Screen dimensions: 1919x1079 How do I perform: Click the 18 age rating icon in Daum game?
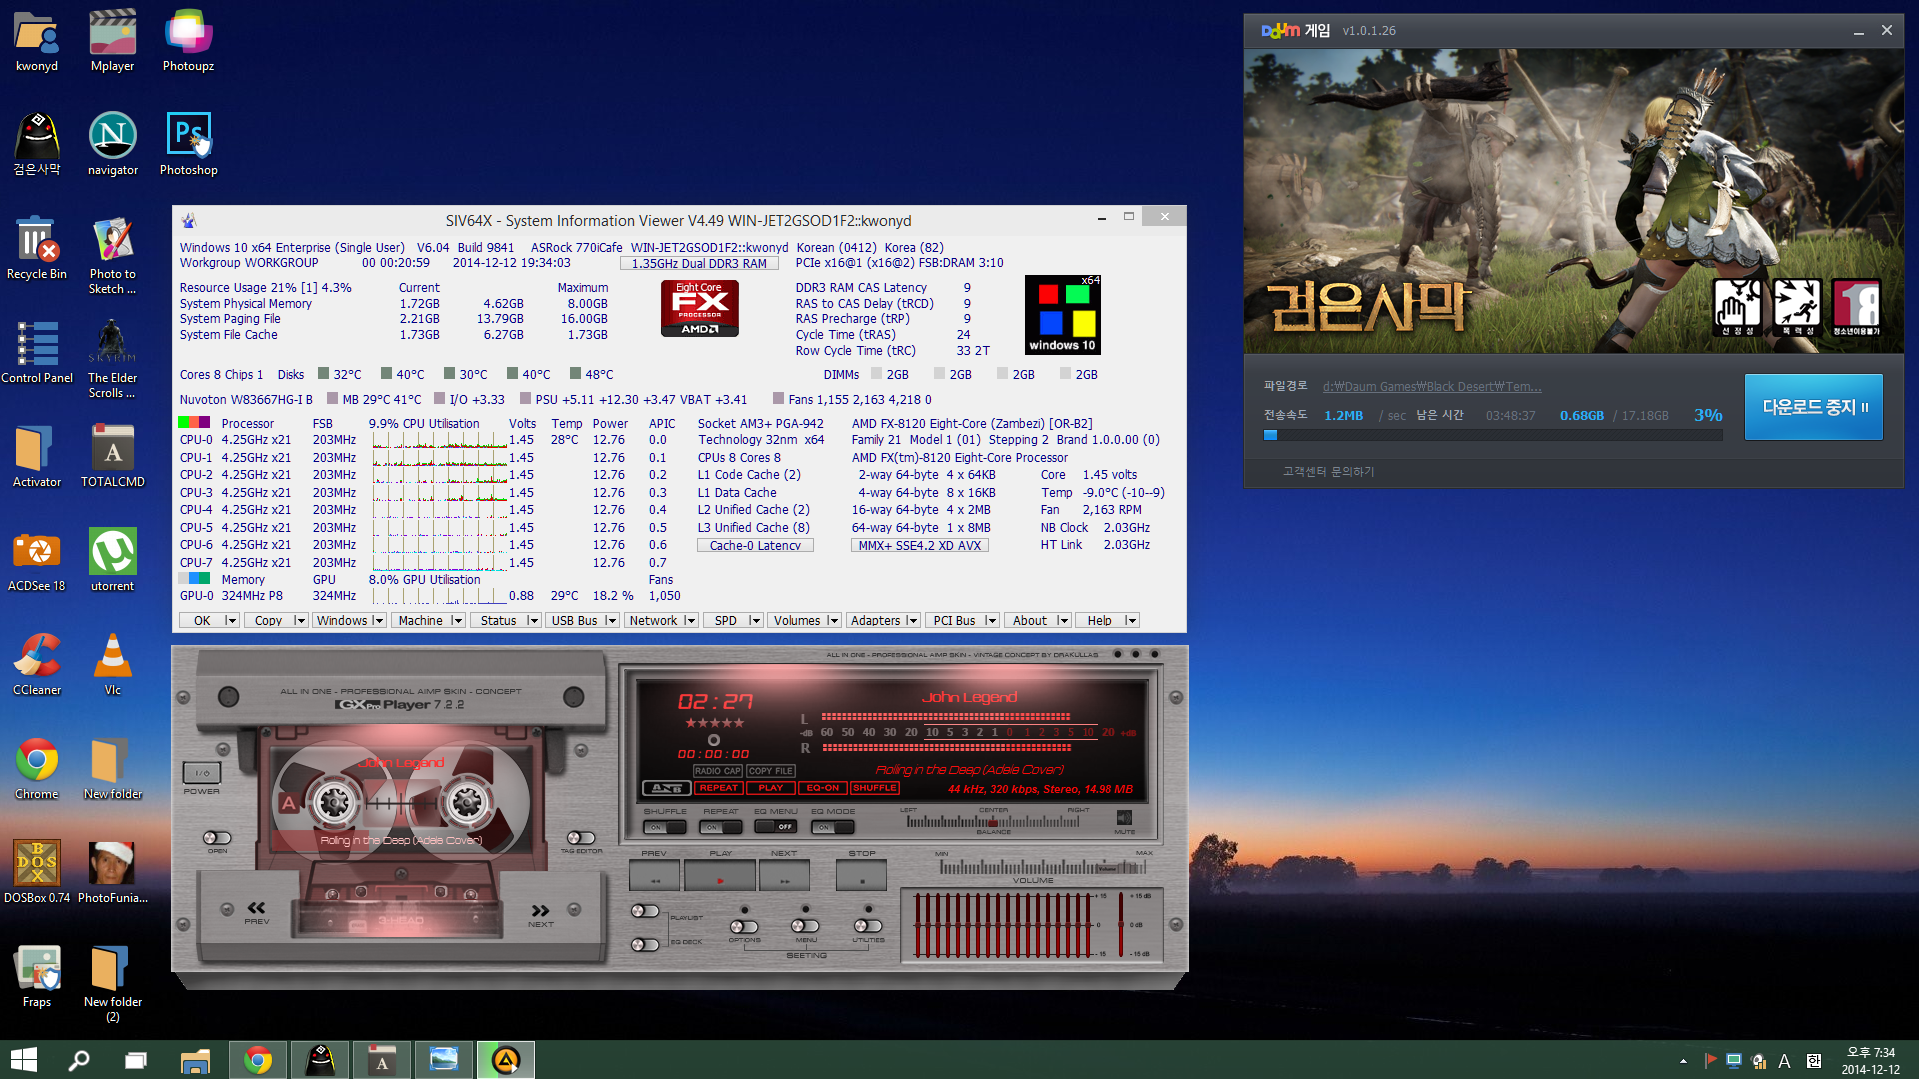(x=1857, y=307)
